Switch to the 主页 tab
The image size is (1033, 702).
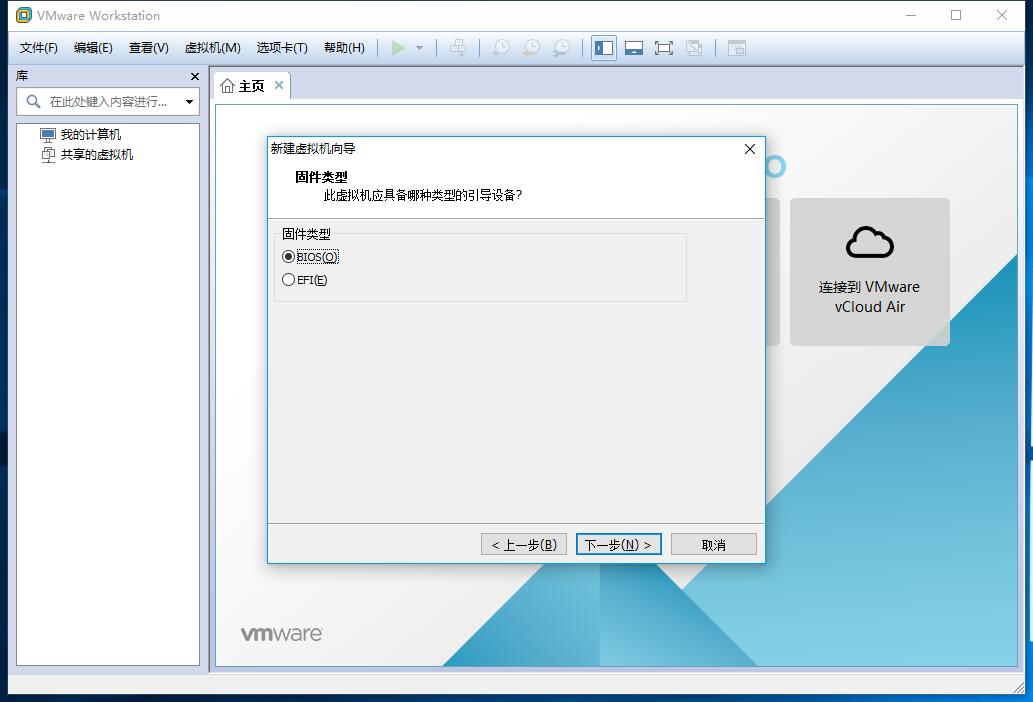pos(250,85)
